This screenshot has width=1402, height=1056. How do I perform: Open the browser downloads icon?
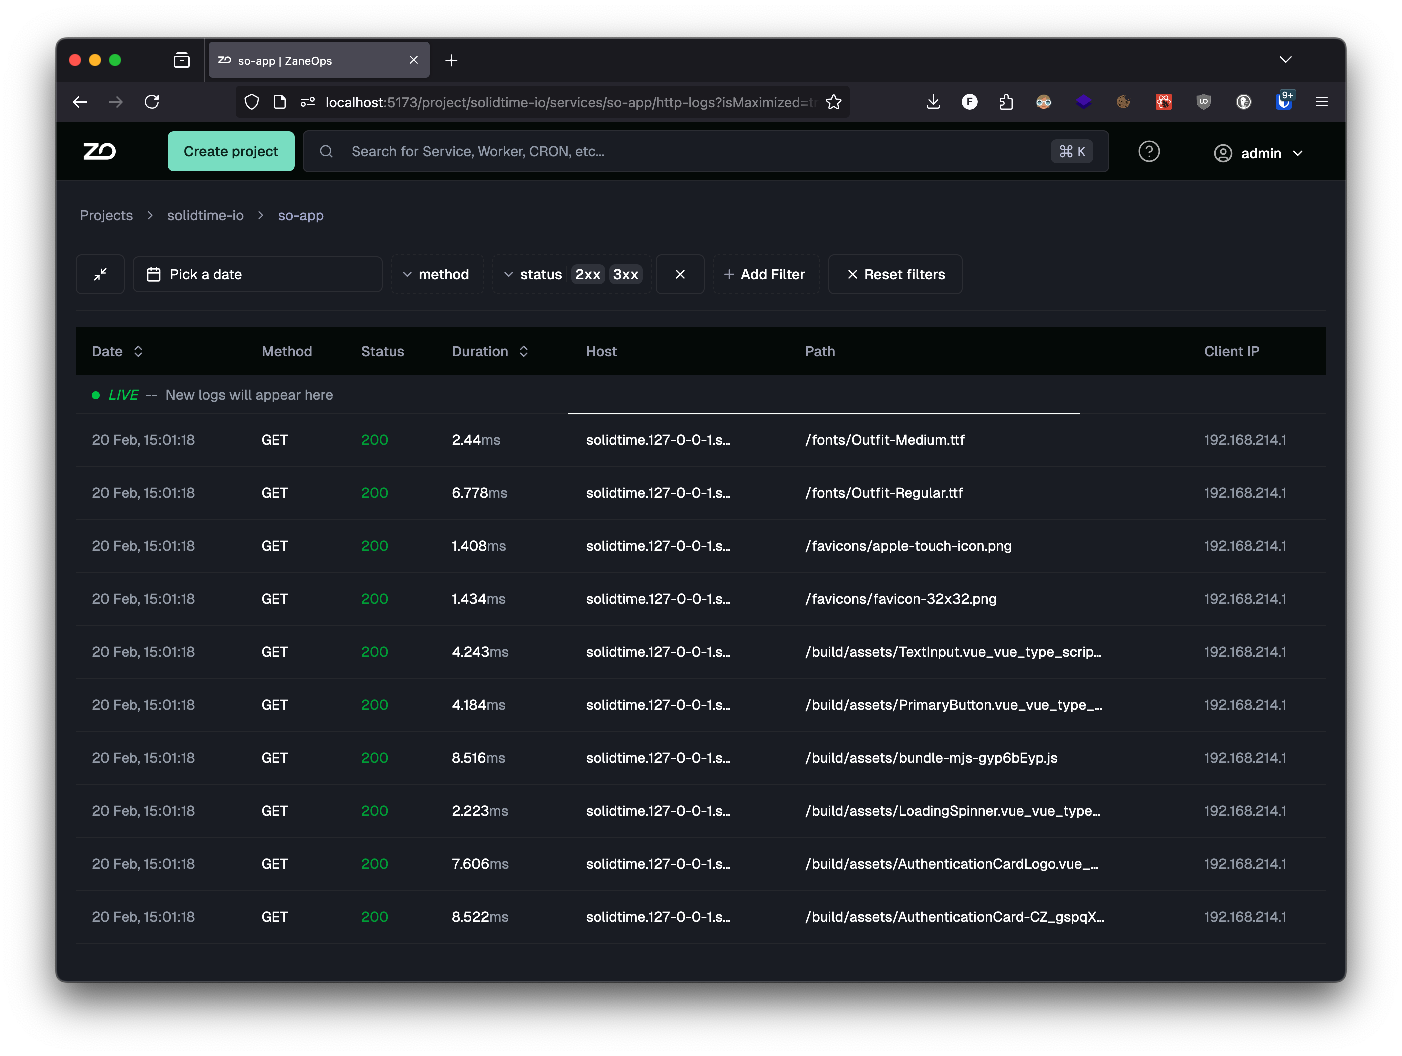point(933,102)
